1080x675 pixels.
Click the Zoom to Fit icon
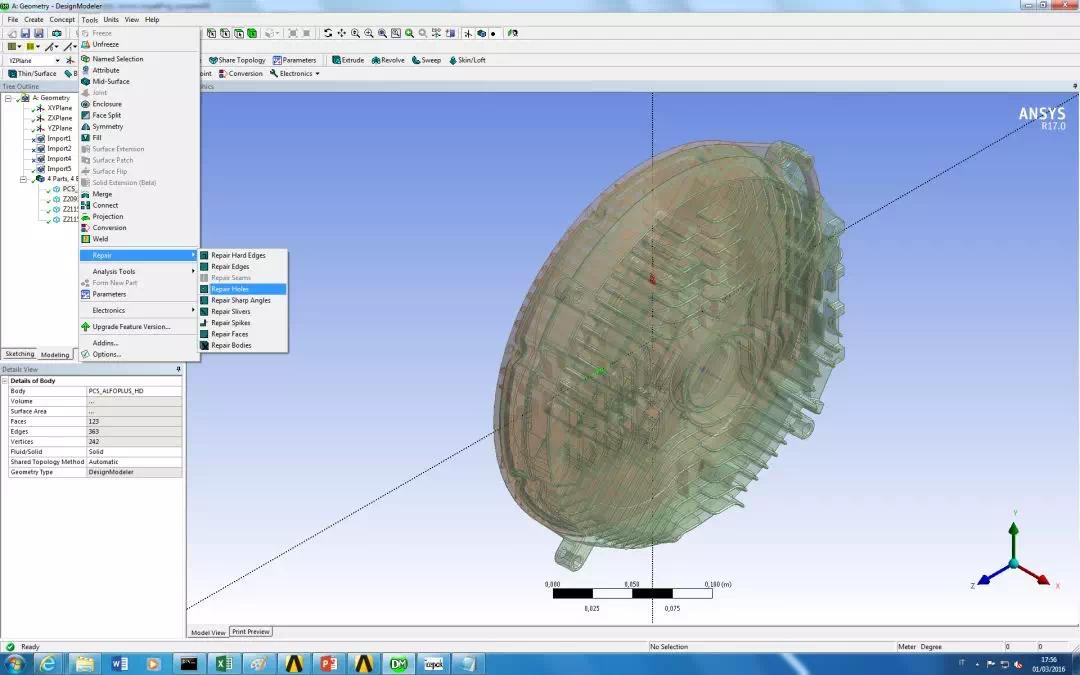[382, 33]
